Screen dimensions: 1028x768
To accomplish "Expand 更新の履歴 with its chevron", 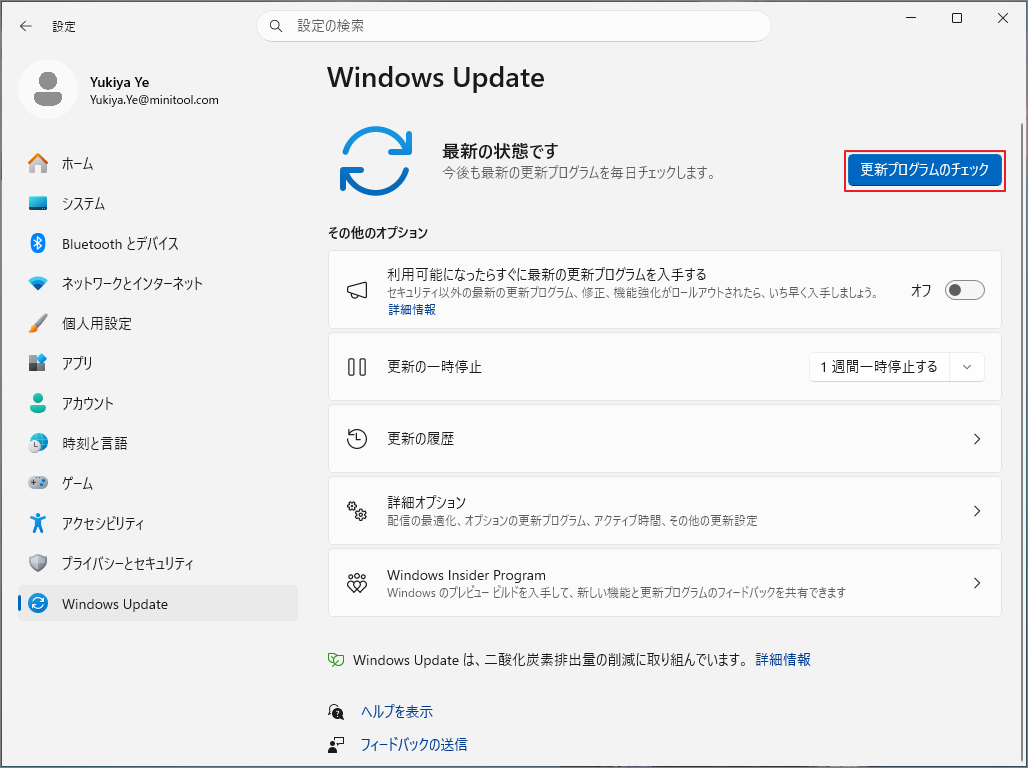I will 977,439.
